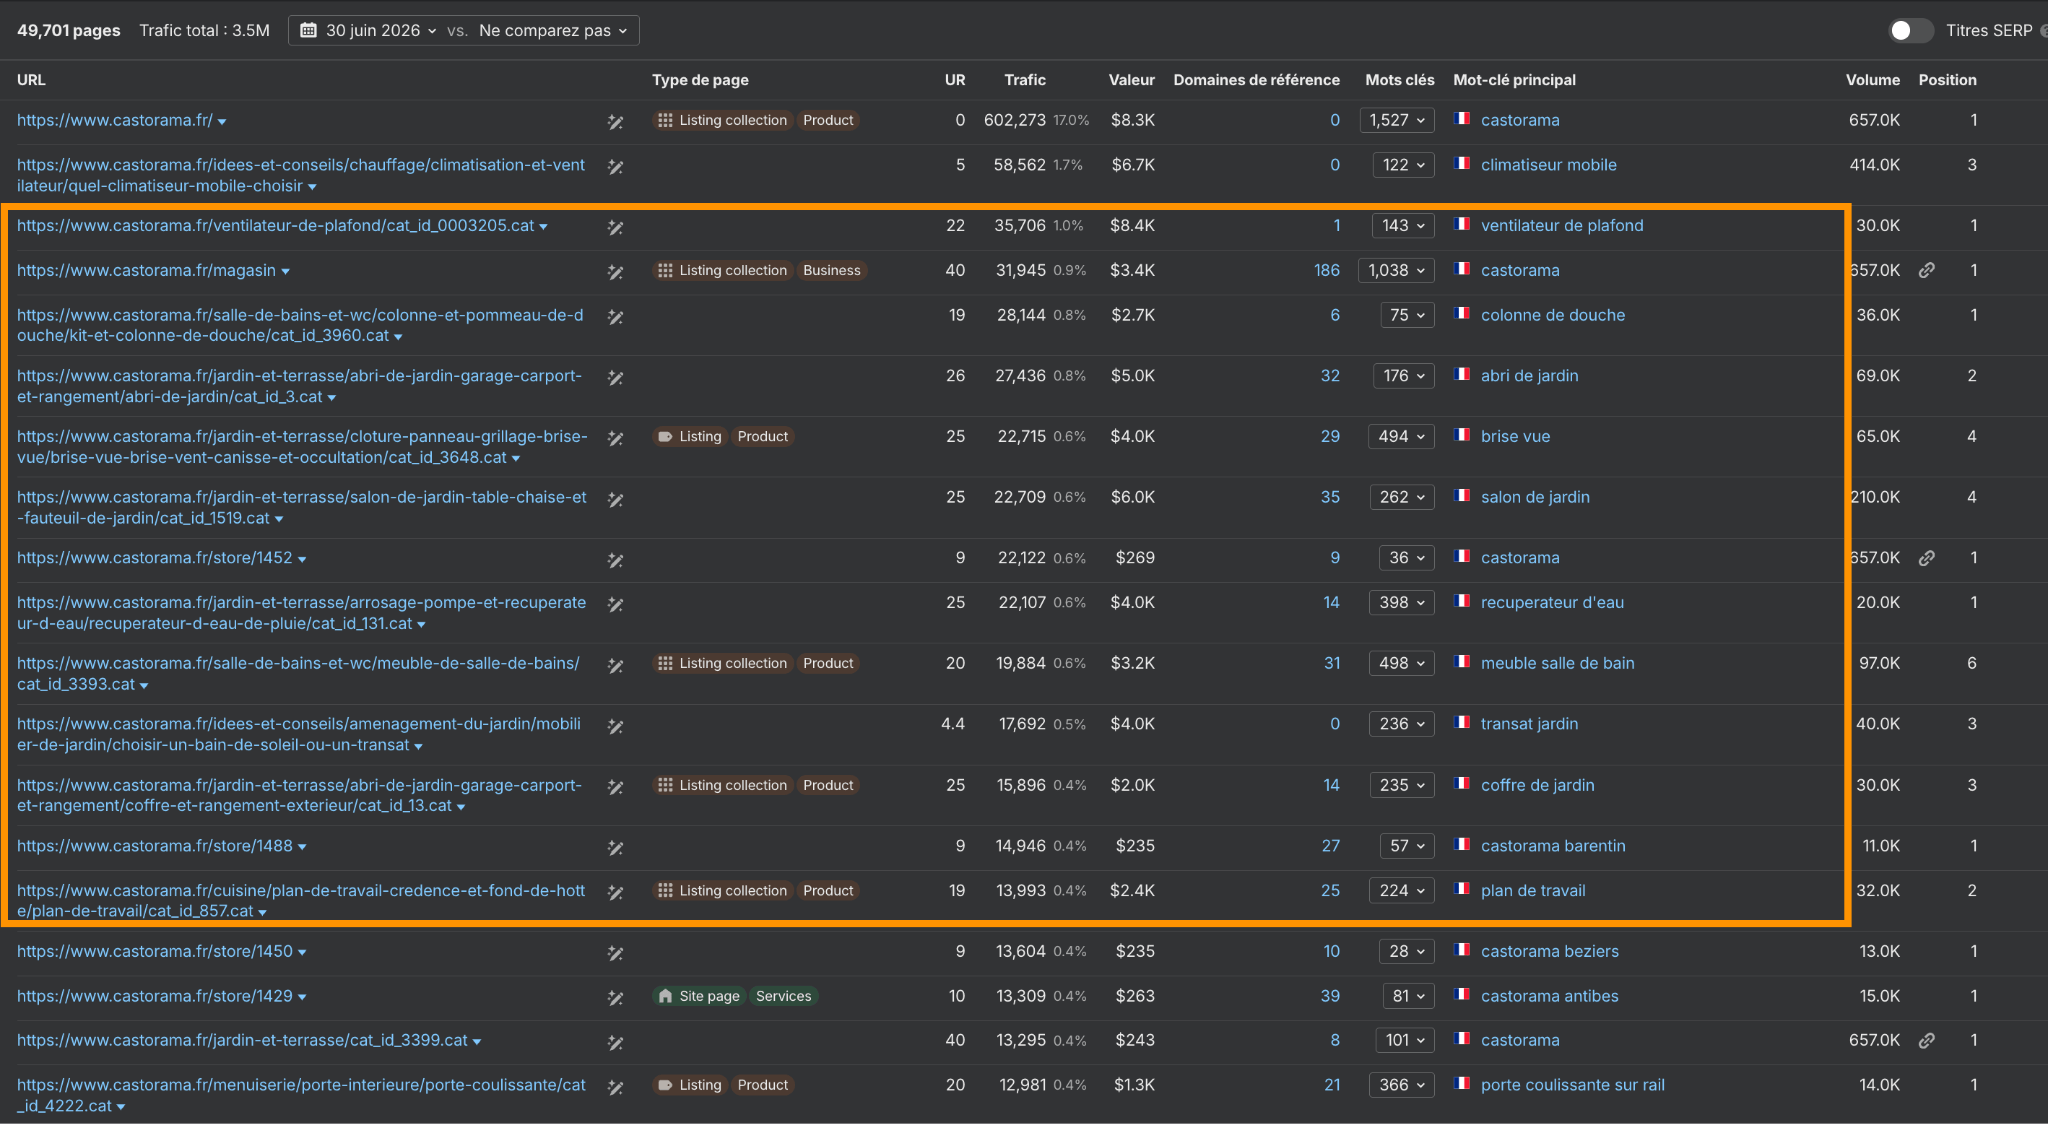Screen dimensions: 2048x1124
Task: Expand the 122 keywords dropdown
Action: pyautogui.click(x=1404, y=165)
